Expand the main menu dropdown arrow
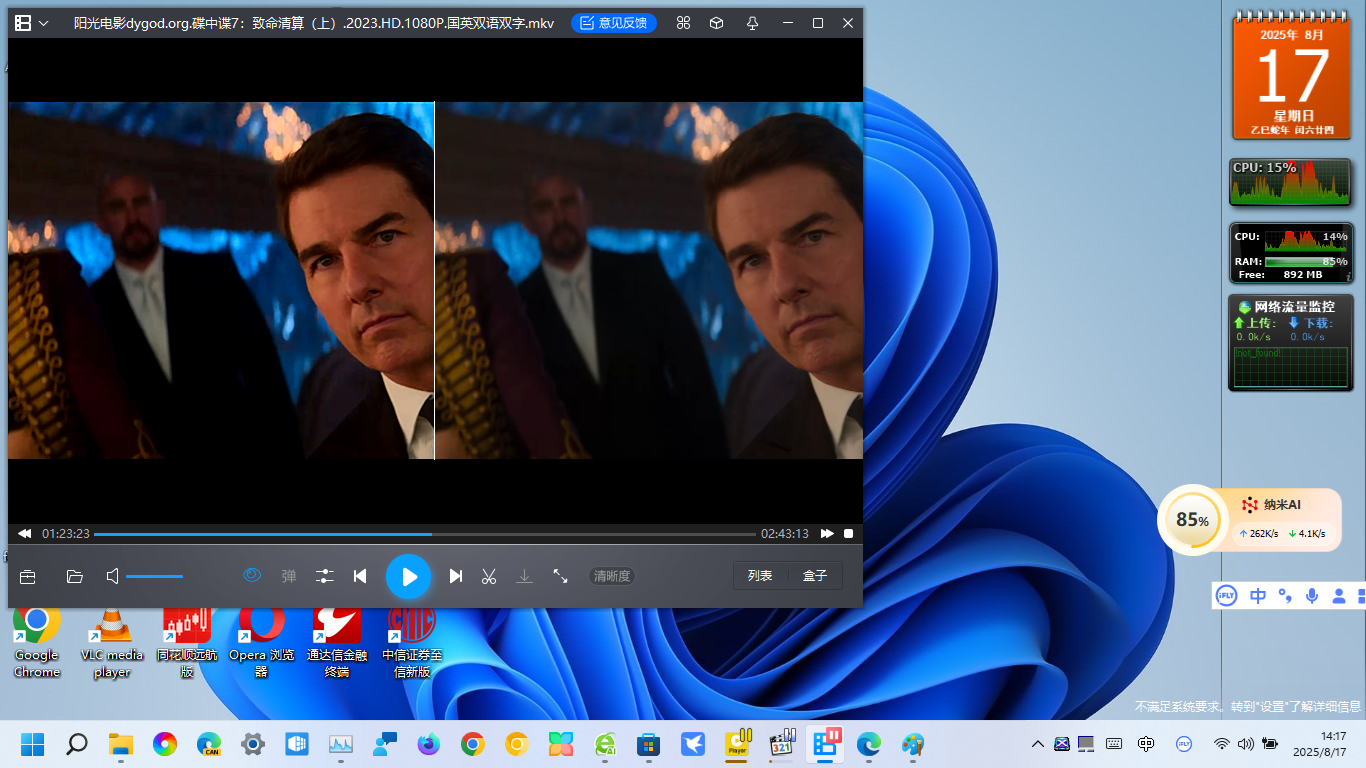The height and width of the screenshot is (768, 1366). click(44, 23)
